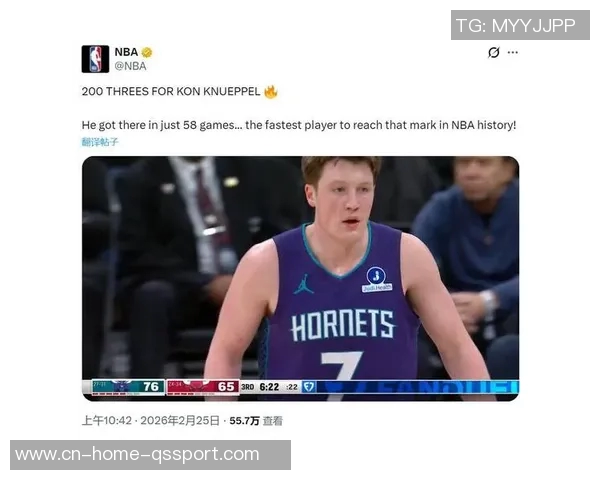Click the TG: MYYJJPP watermark banner
Image resolution: width=600 pixels, height=480 pixels.
[520, 25]
